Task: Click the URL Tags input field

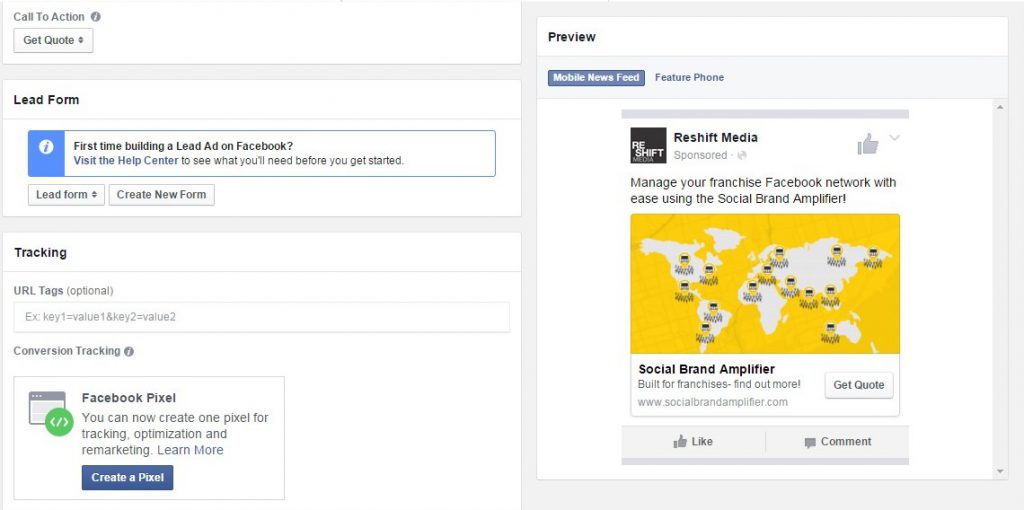Action: 261,317
